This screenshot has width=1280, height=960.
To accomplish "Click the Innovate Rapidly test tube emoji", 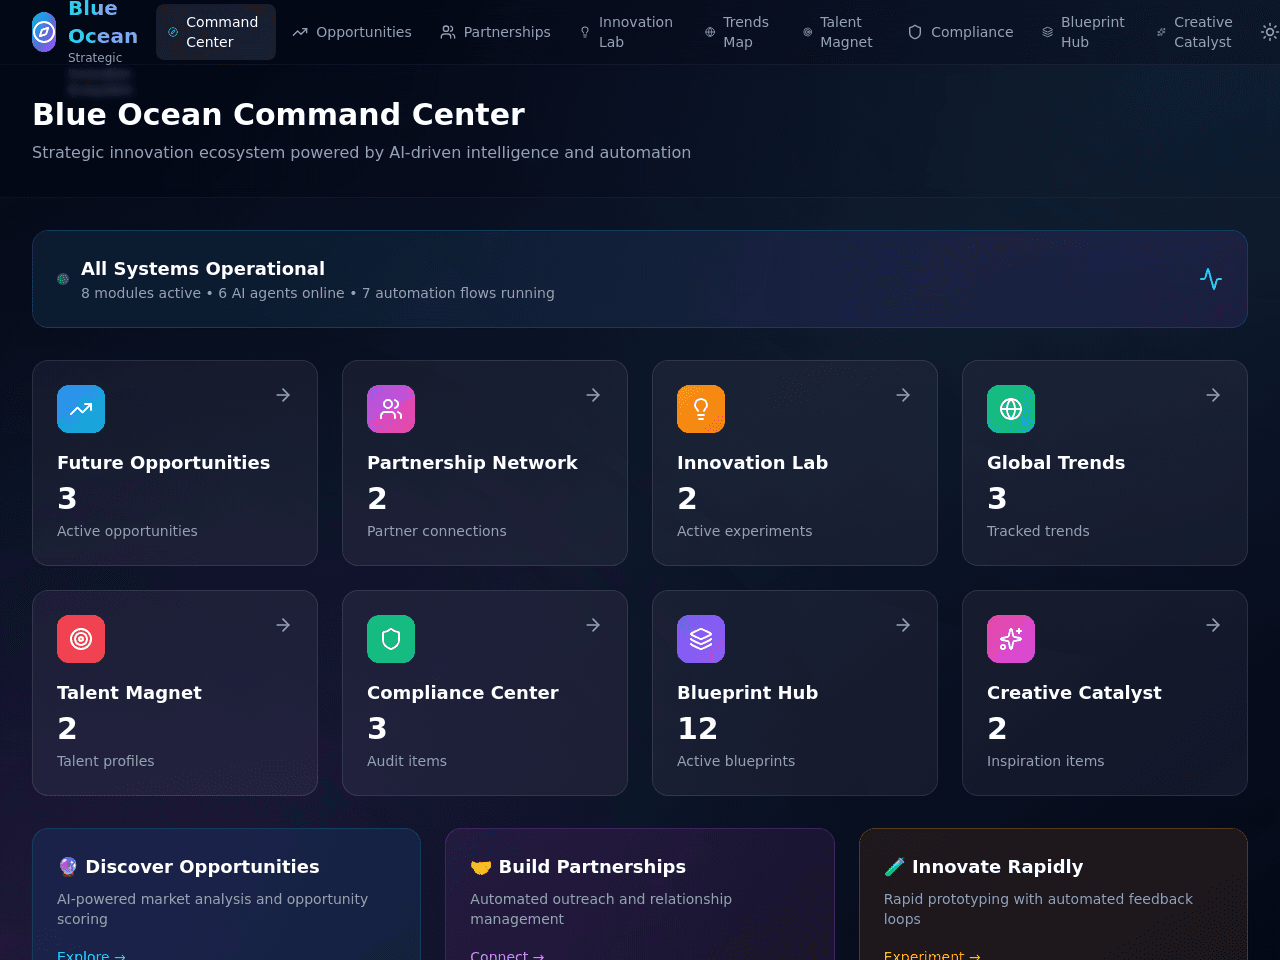I will (x=895, y=867).
